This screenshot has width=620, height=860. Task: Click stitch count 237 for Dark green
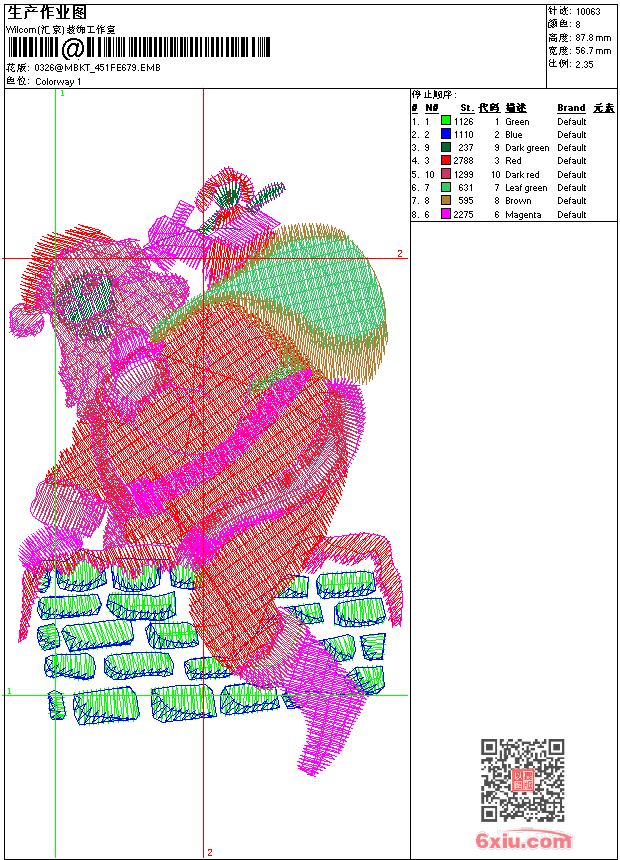[x=466, y=148]
